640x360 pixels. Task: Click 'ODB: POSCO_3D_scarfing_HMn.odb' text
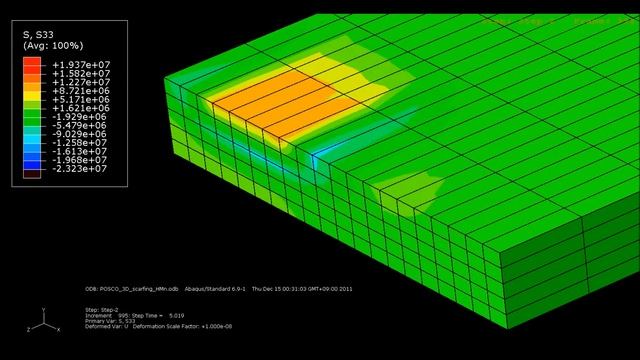point(132,289)
